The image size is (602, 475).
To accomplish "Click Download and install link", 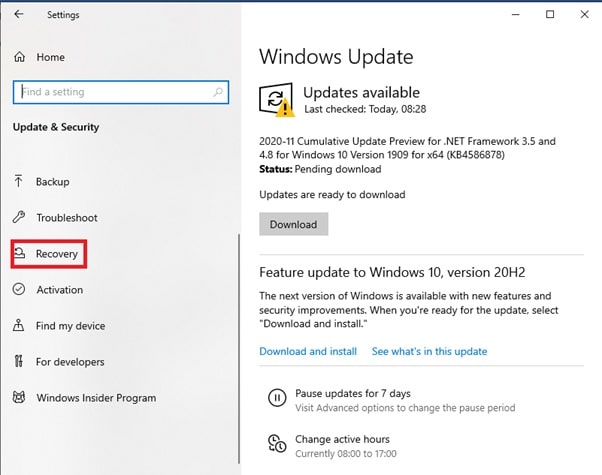I will pos(308,351).
